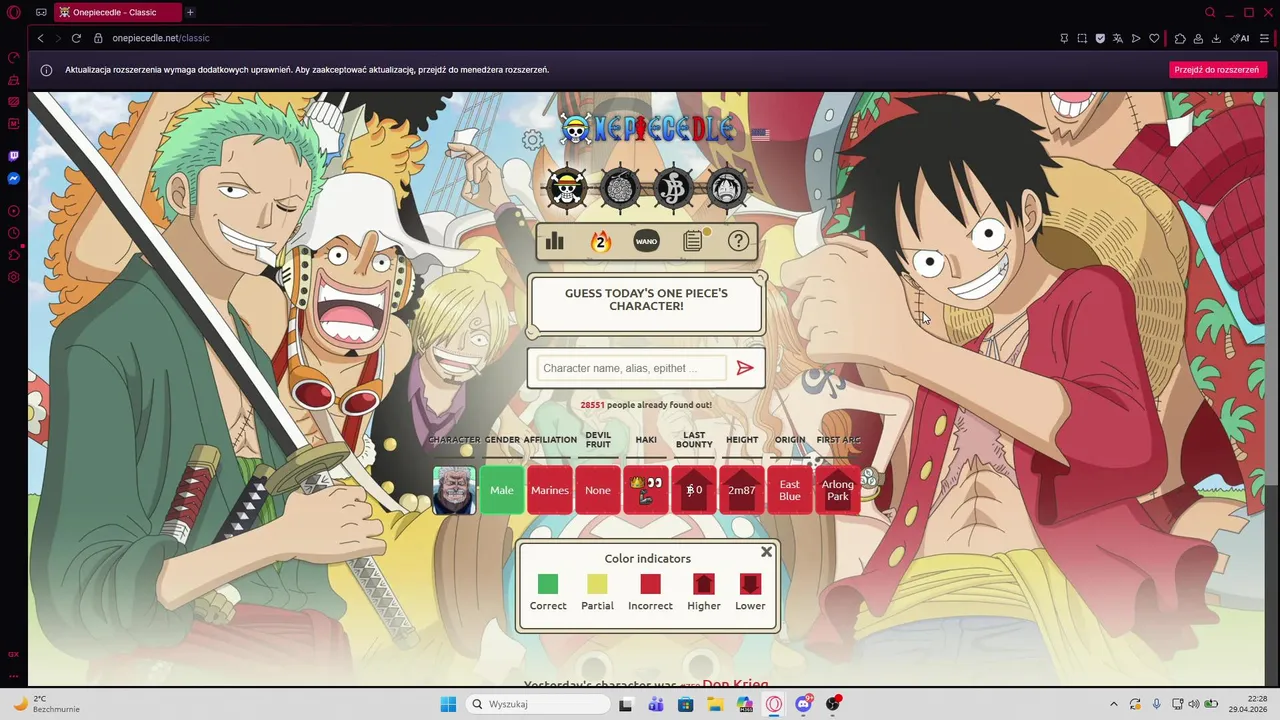Click the red Incorrect color swatch
The width and height of the screenshot is (1280, 720).
(650, 584)
